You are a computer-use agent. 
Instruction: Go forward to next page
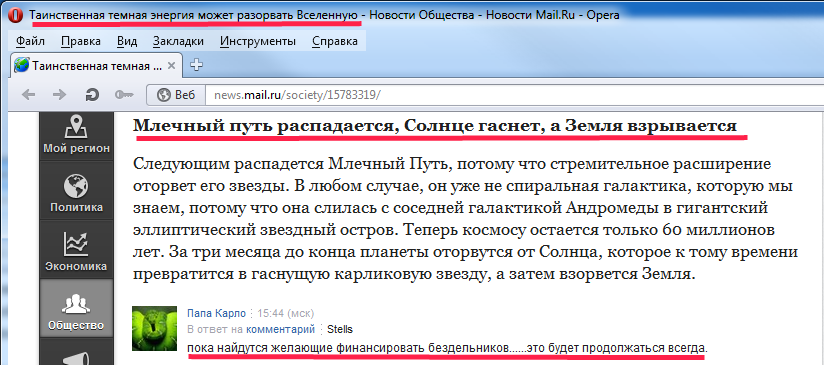tap(59, 95)
